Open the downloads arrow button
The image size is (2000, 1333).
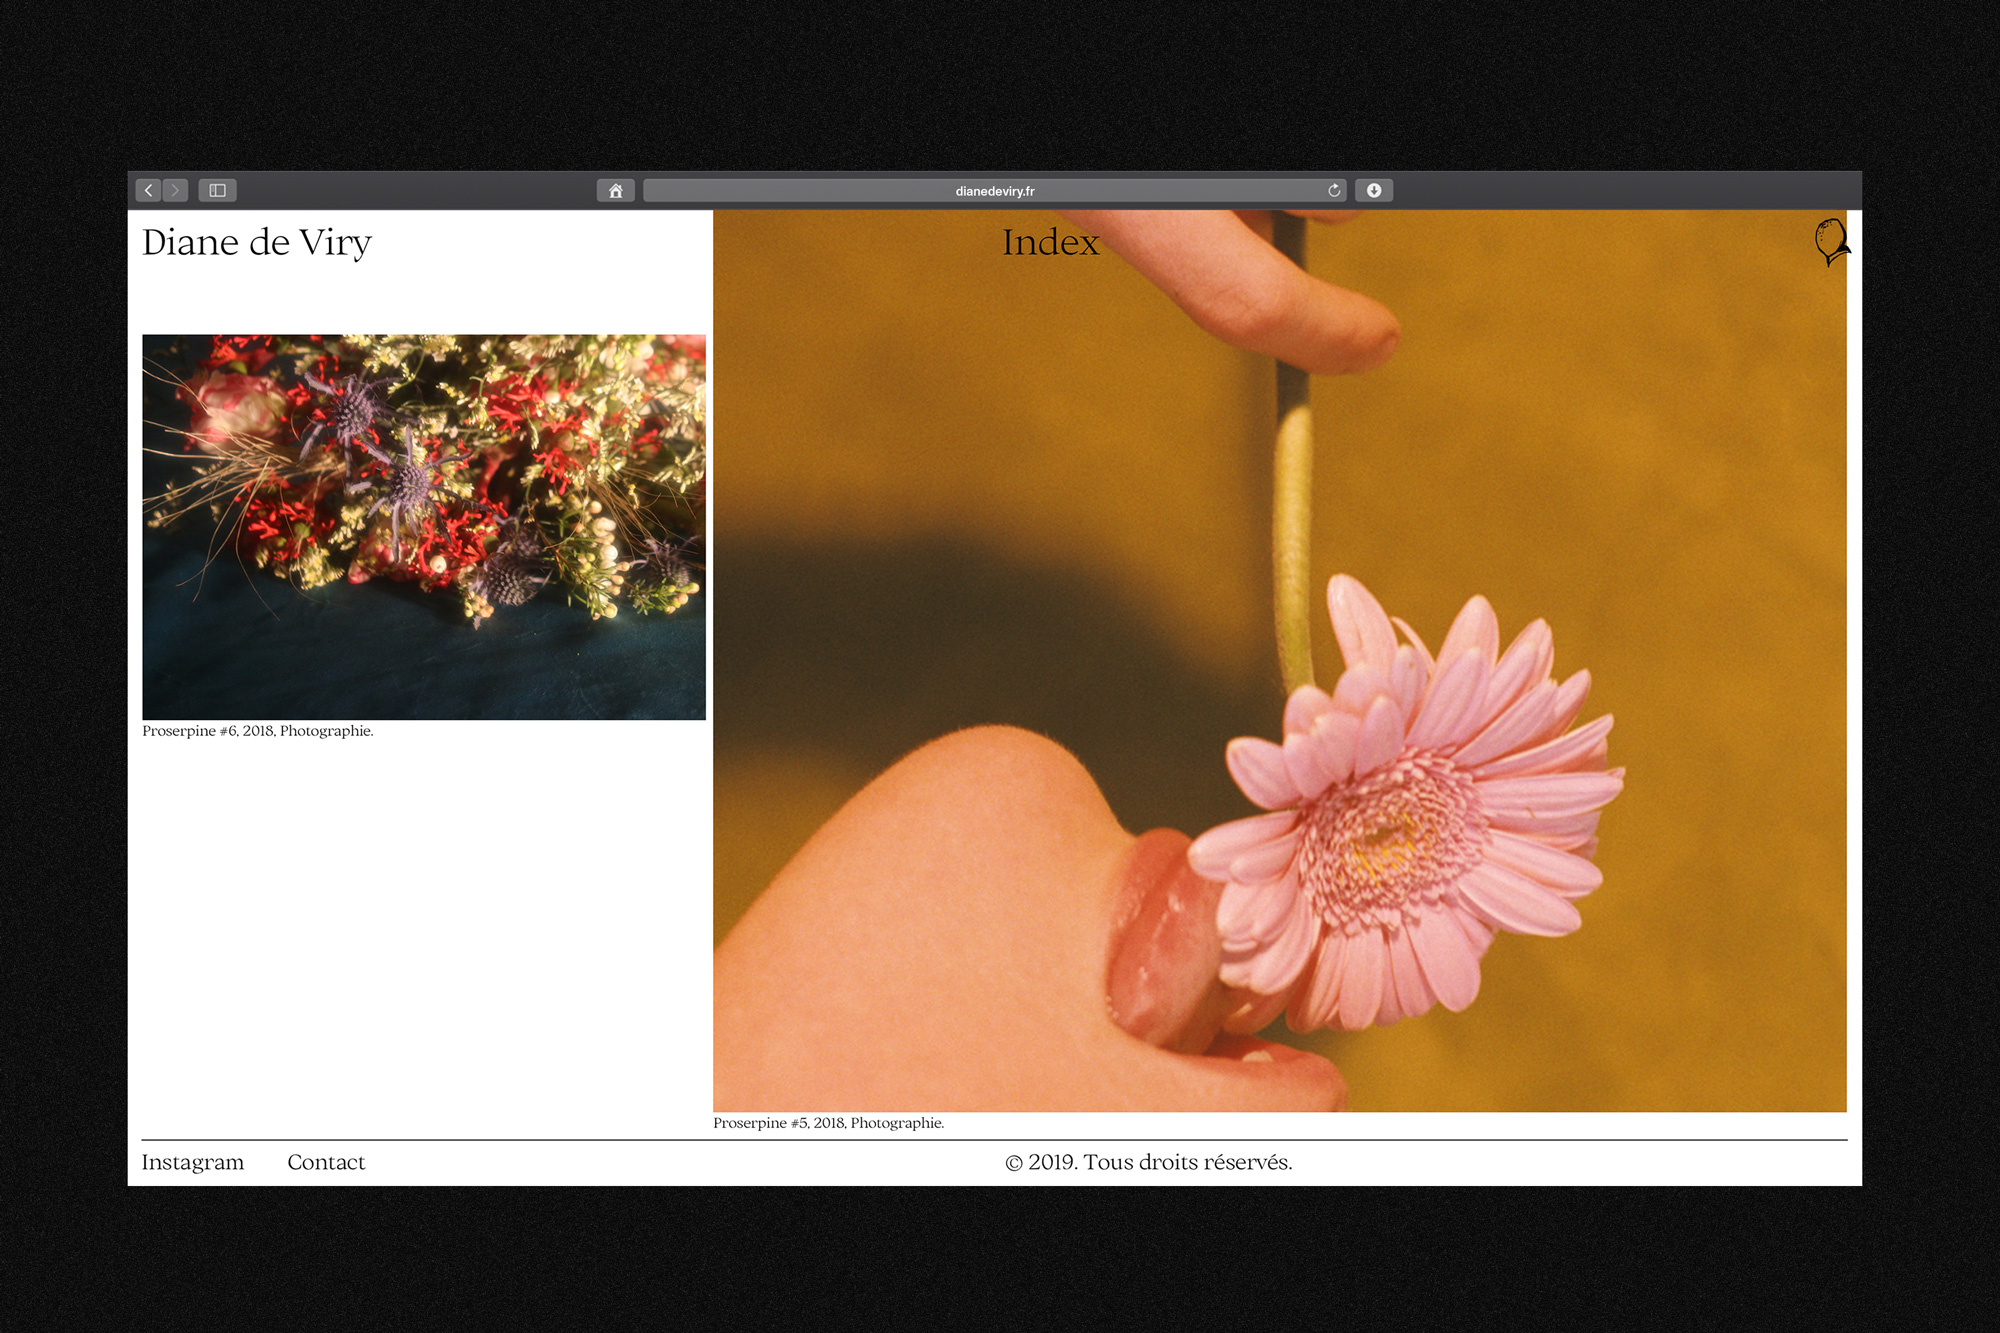[1373, 190]
